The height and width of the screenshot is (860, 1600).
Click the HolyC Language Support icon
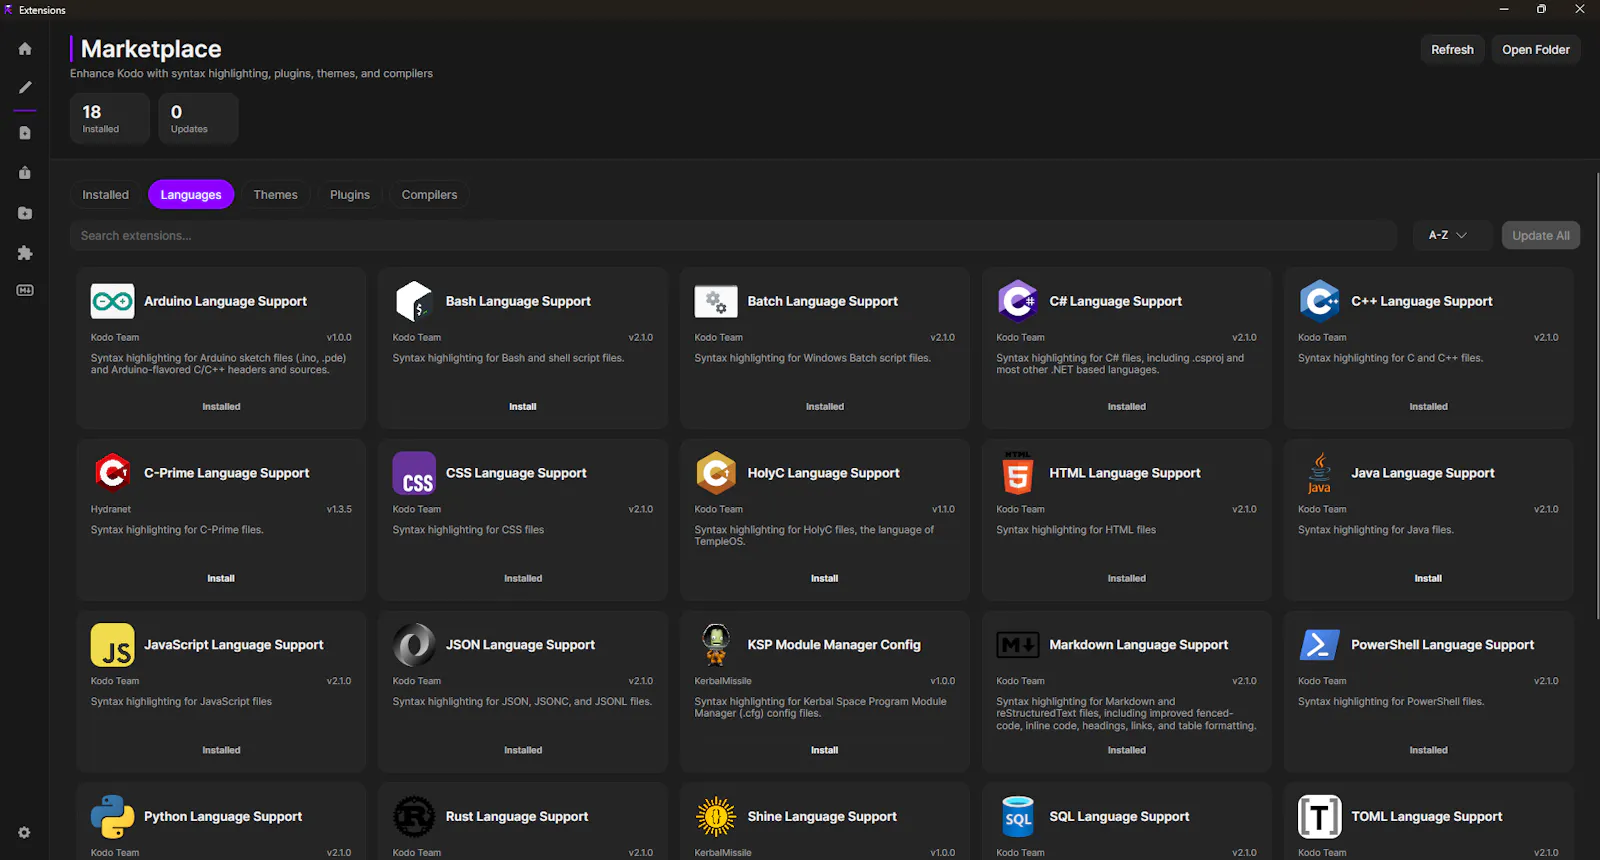coord(716,473)
